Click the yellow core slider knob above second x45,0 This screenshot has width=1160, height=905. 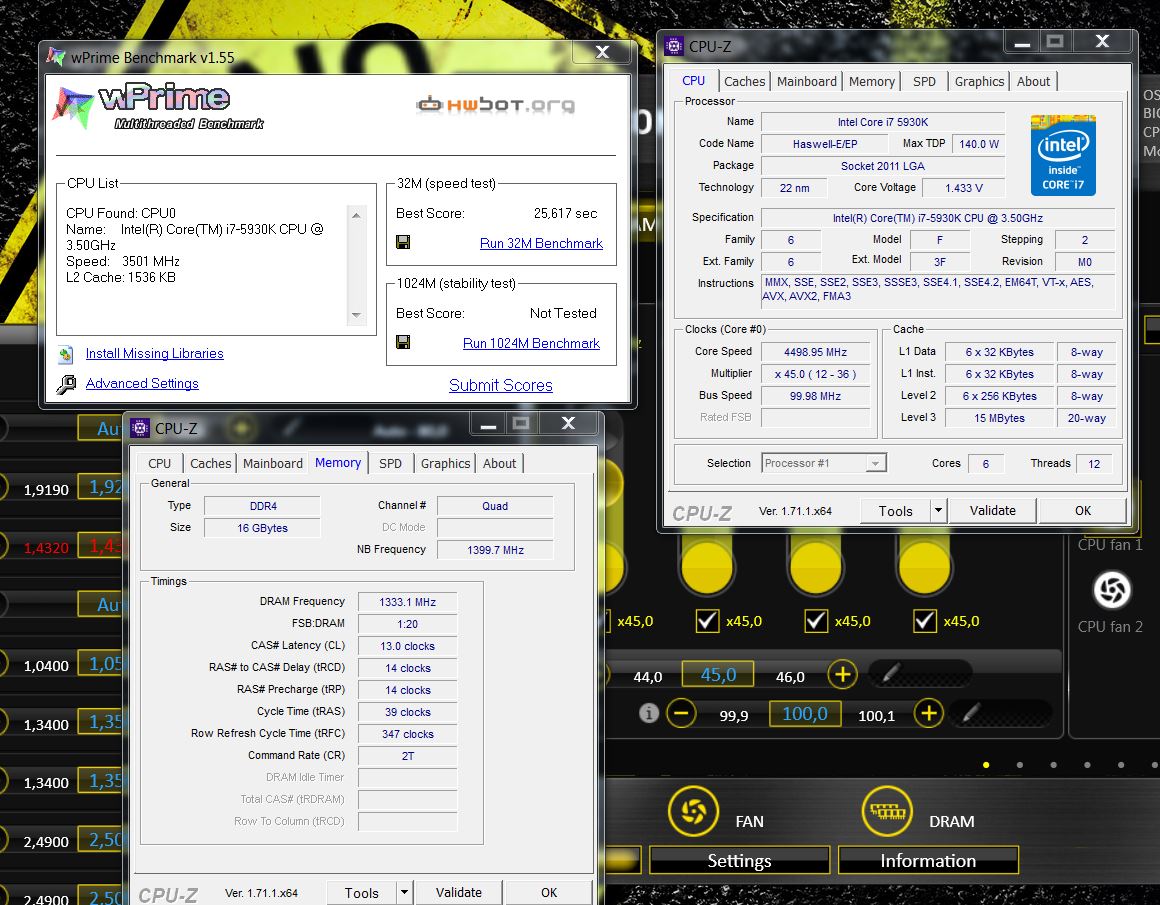point(707,567)
